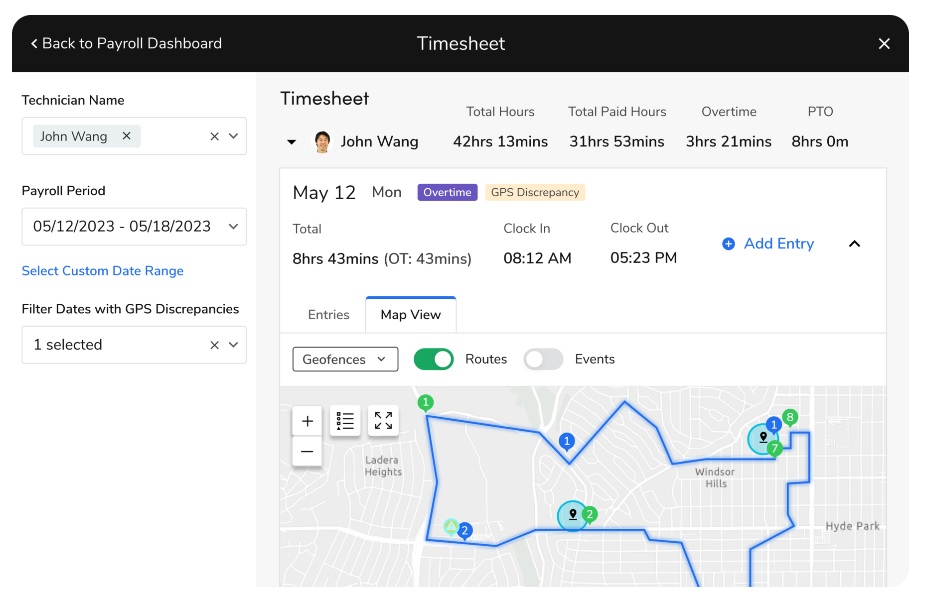Open the Technician Name dropdown arrow

[234, 136]
